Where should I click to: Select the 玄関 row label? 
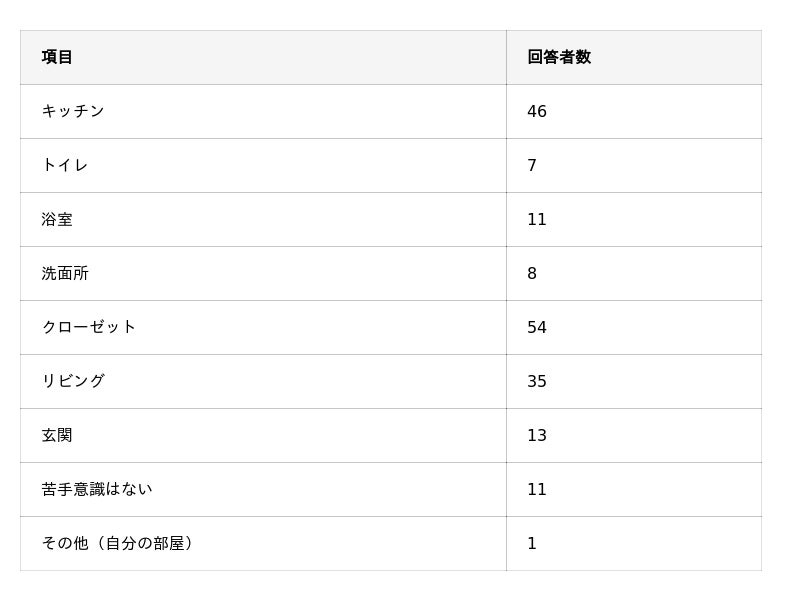(57, 435)
